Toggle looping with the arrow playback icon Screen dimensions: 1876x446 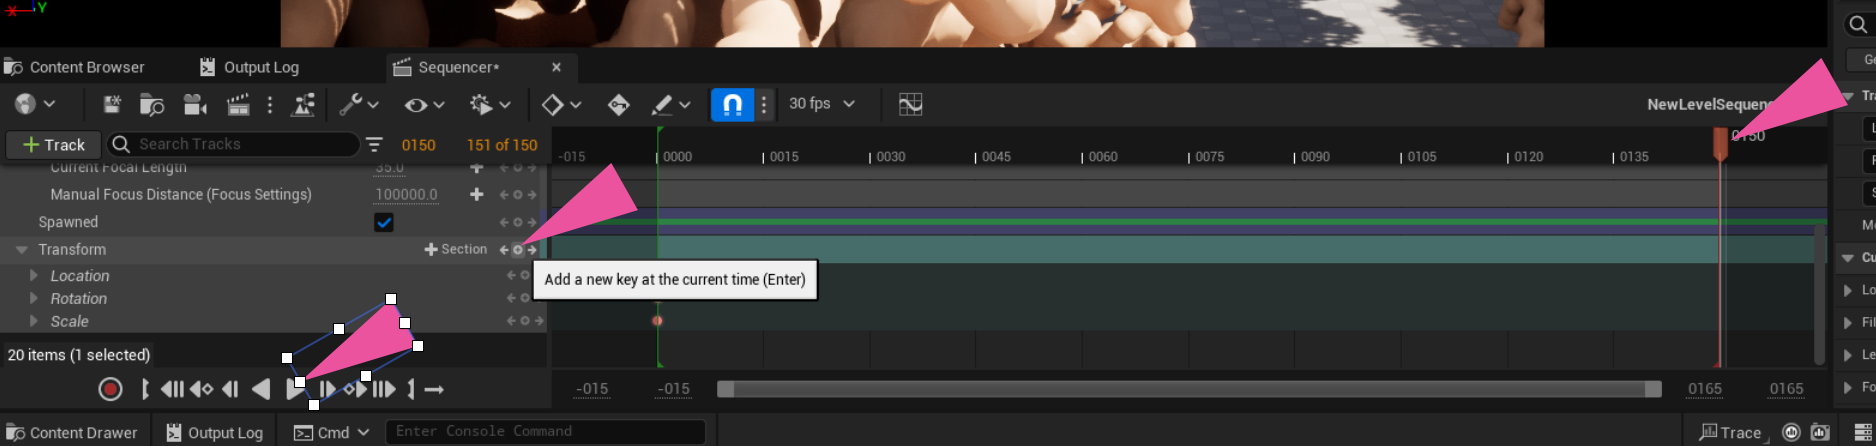[433, 389]
